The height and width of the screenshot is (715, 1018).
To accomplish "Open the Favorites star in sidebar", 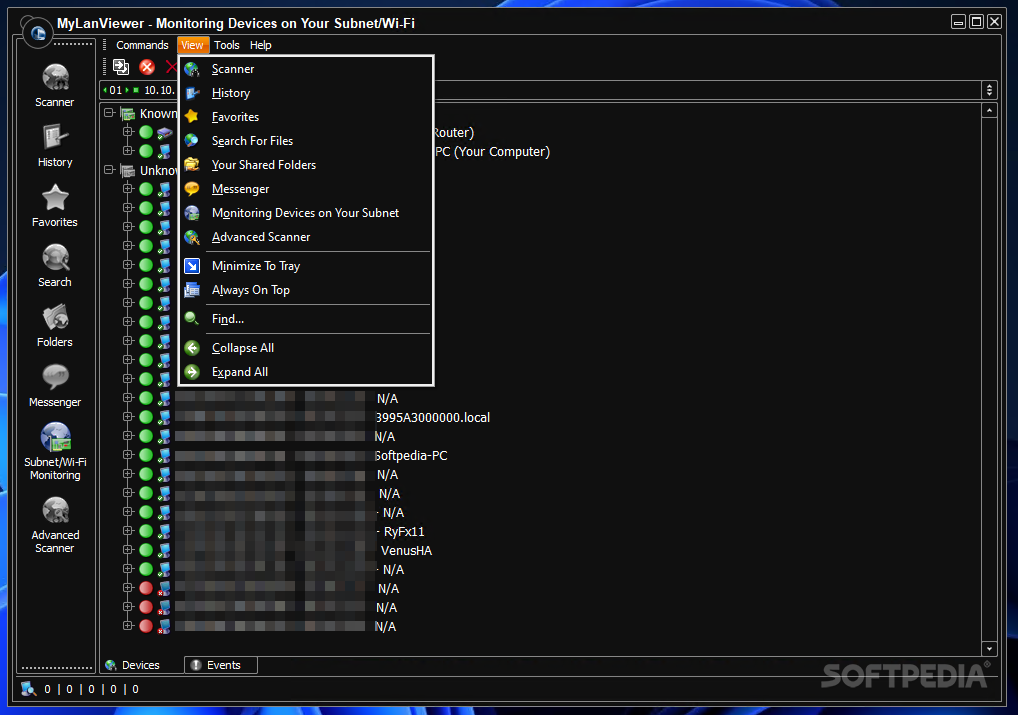I will pos(55,205).
